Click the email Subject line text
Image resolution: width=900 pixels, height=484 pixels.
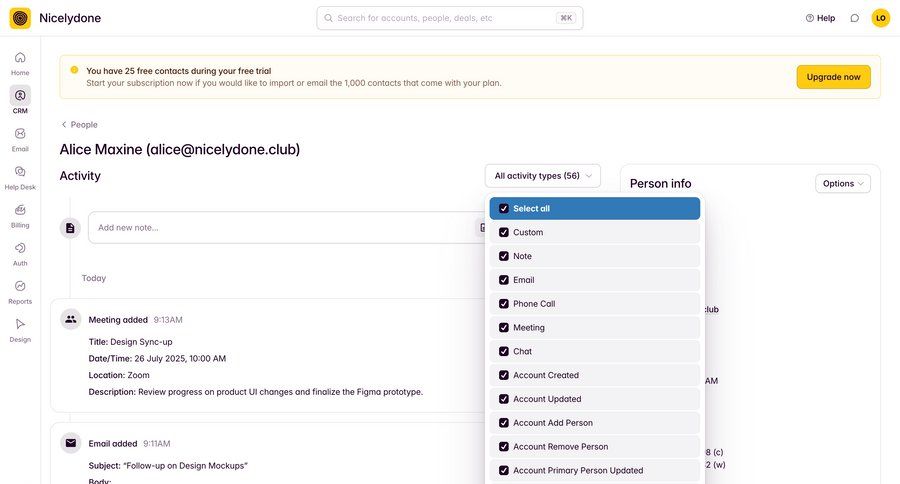point(168,466)
